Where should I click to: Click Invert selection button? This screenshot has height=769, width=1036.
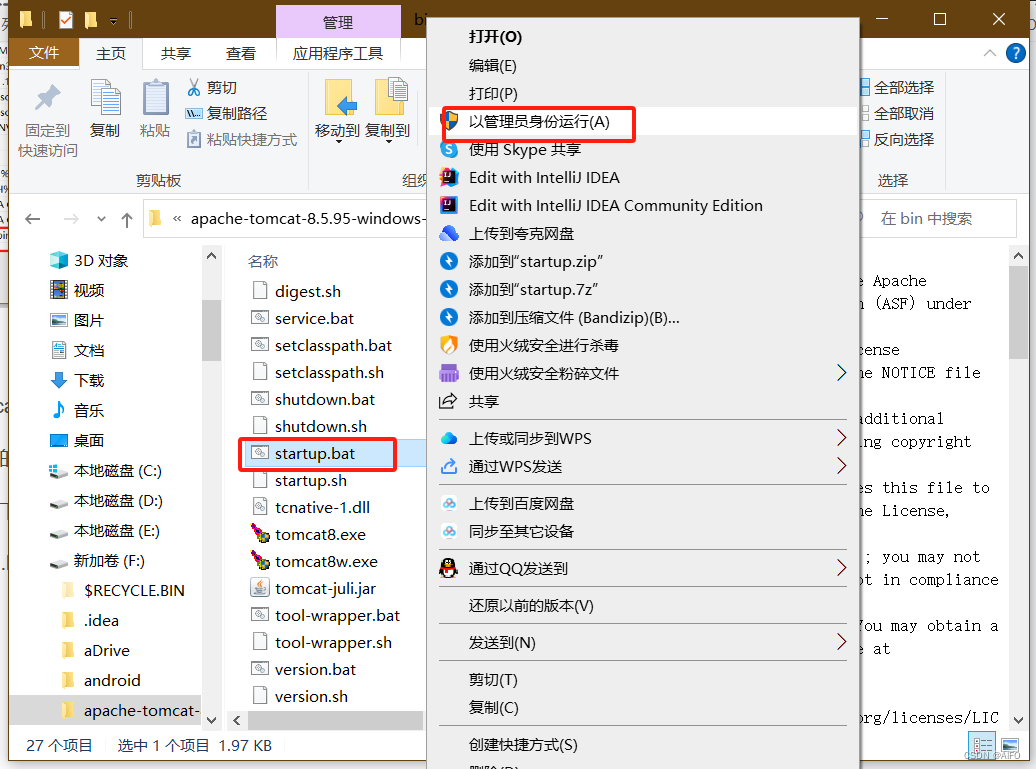tap(897, 139)
